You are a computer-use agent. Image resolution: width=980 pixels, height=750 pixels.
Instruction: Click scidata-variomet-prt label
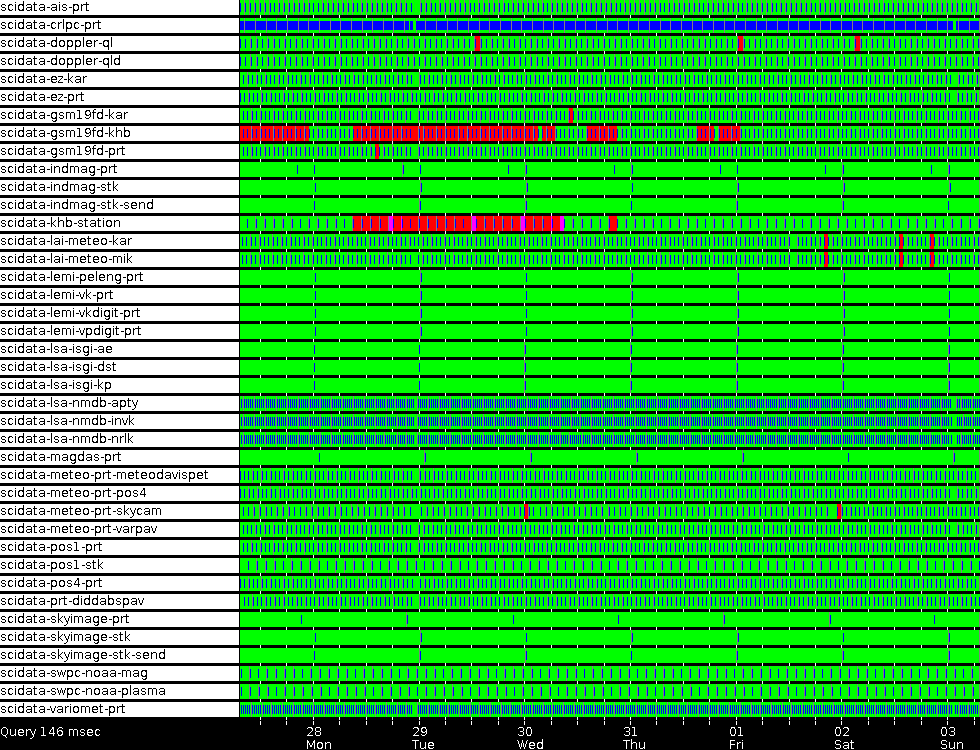(x=63, y=709)
